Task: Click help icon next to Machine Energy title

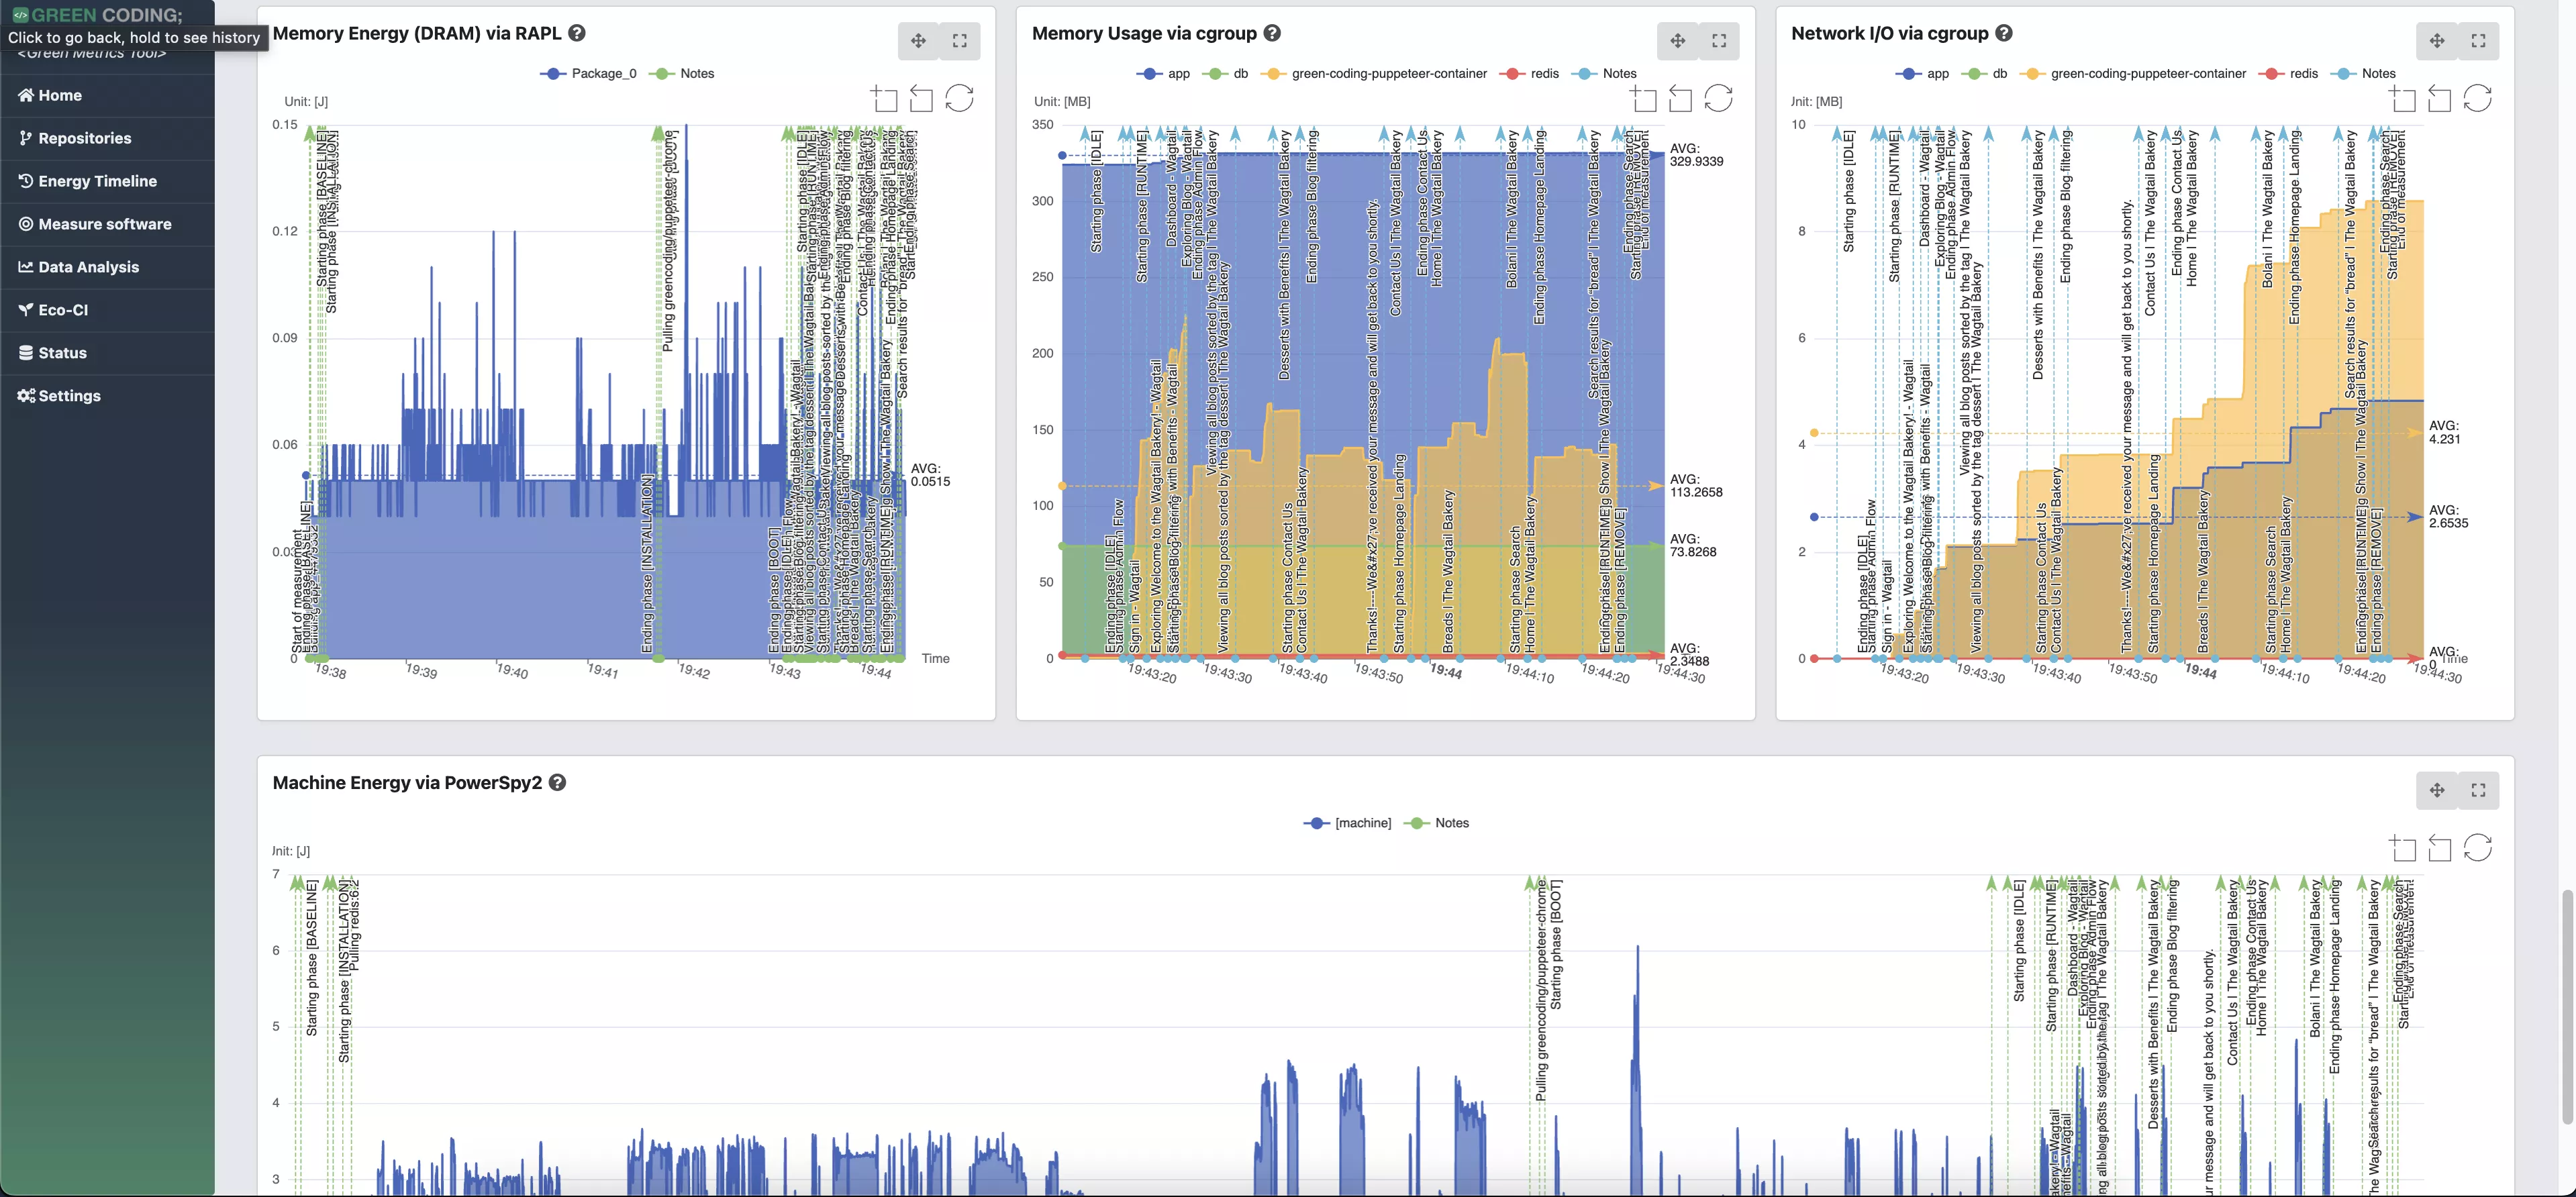Action: 558,783
